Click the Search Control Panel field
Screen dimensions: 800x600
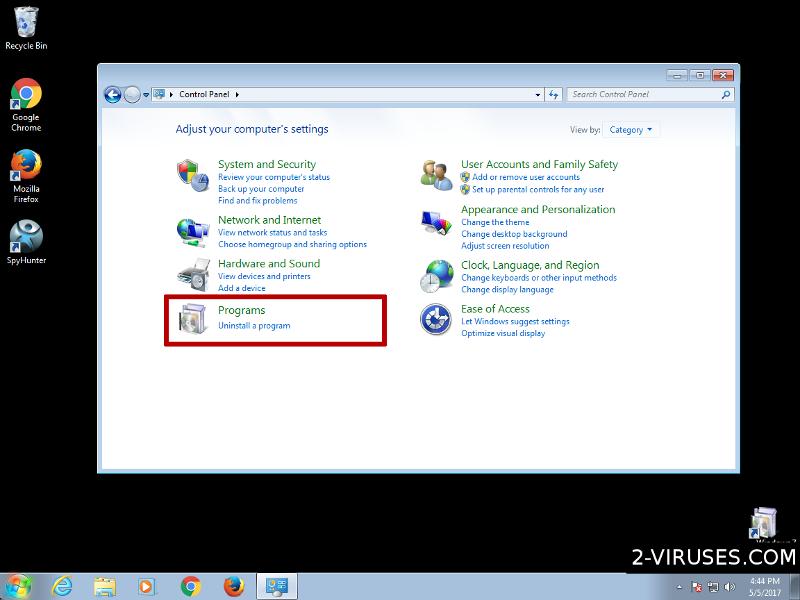click(x=645, y=94)
